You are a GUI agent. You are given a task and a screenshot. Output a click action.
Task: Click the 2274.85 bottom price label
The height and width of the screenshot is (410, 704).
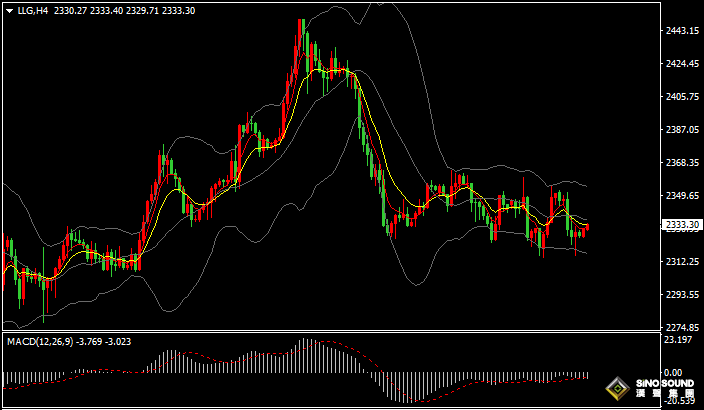tap(680, 328)
